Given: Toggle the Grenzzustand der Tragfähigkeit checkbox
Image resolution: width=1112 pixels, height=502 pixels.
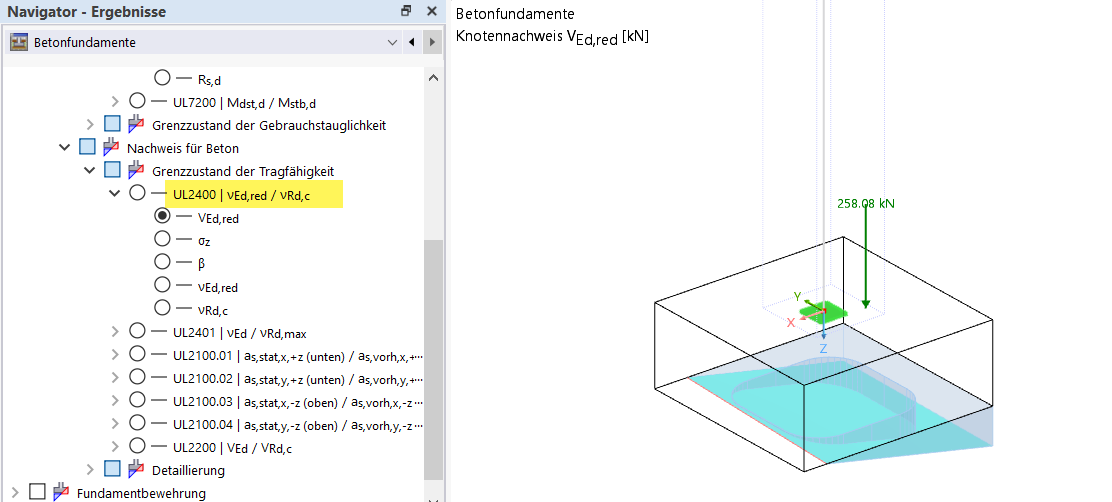Looking at the screenshot, I should coord(112,170).
